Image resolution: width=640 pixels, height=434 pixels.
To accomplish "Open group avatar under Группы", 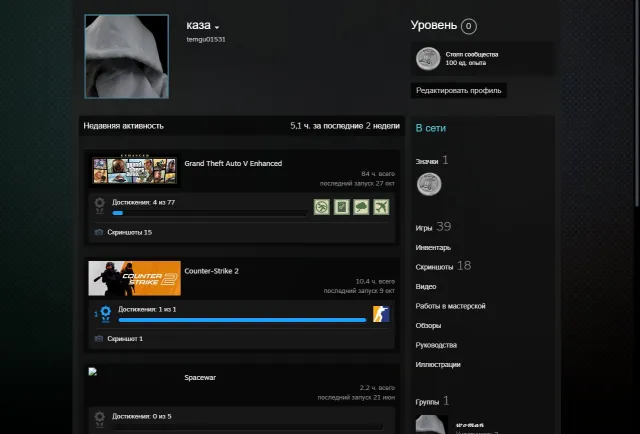I will coord(431,425).
